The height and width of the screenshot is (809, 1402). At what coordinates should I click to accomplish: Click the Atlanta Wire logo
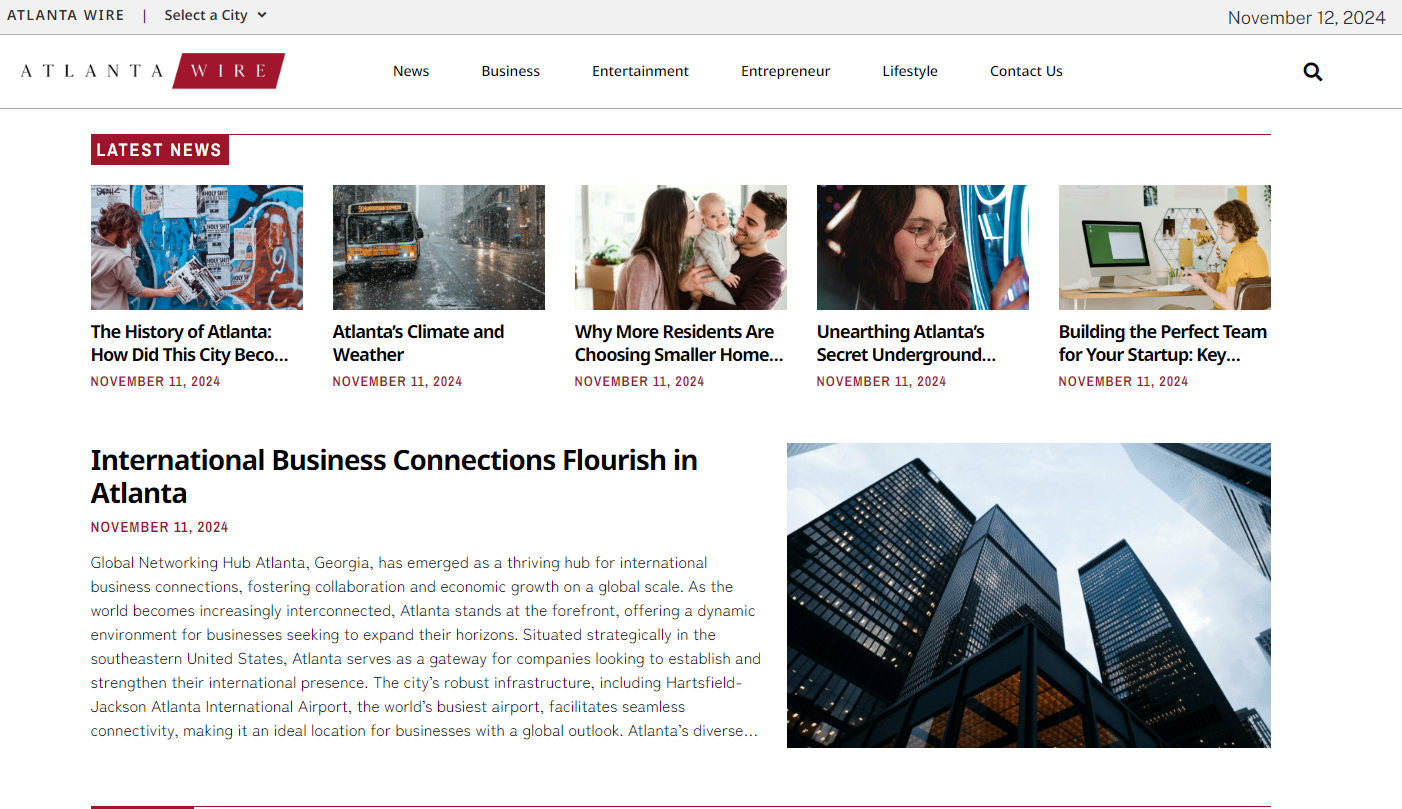point(152,71)
